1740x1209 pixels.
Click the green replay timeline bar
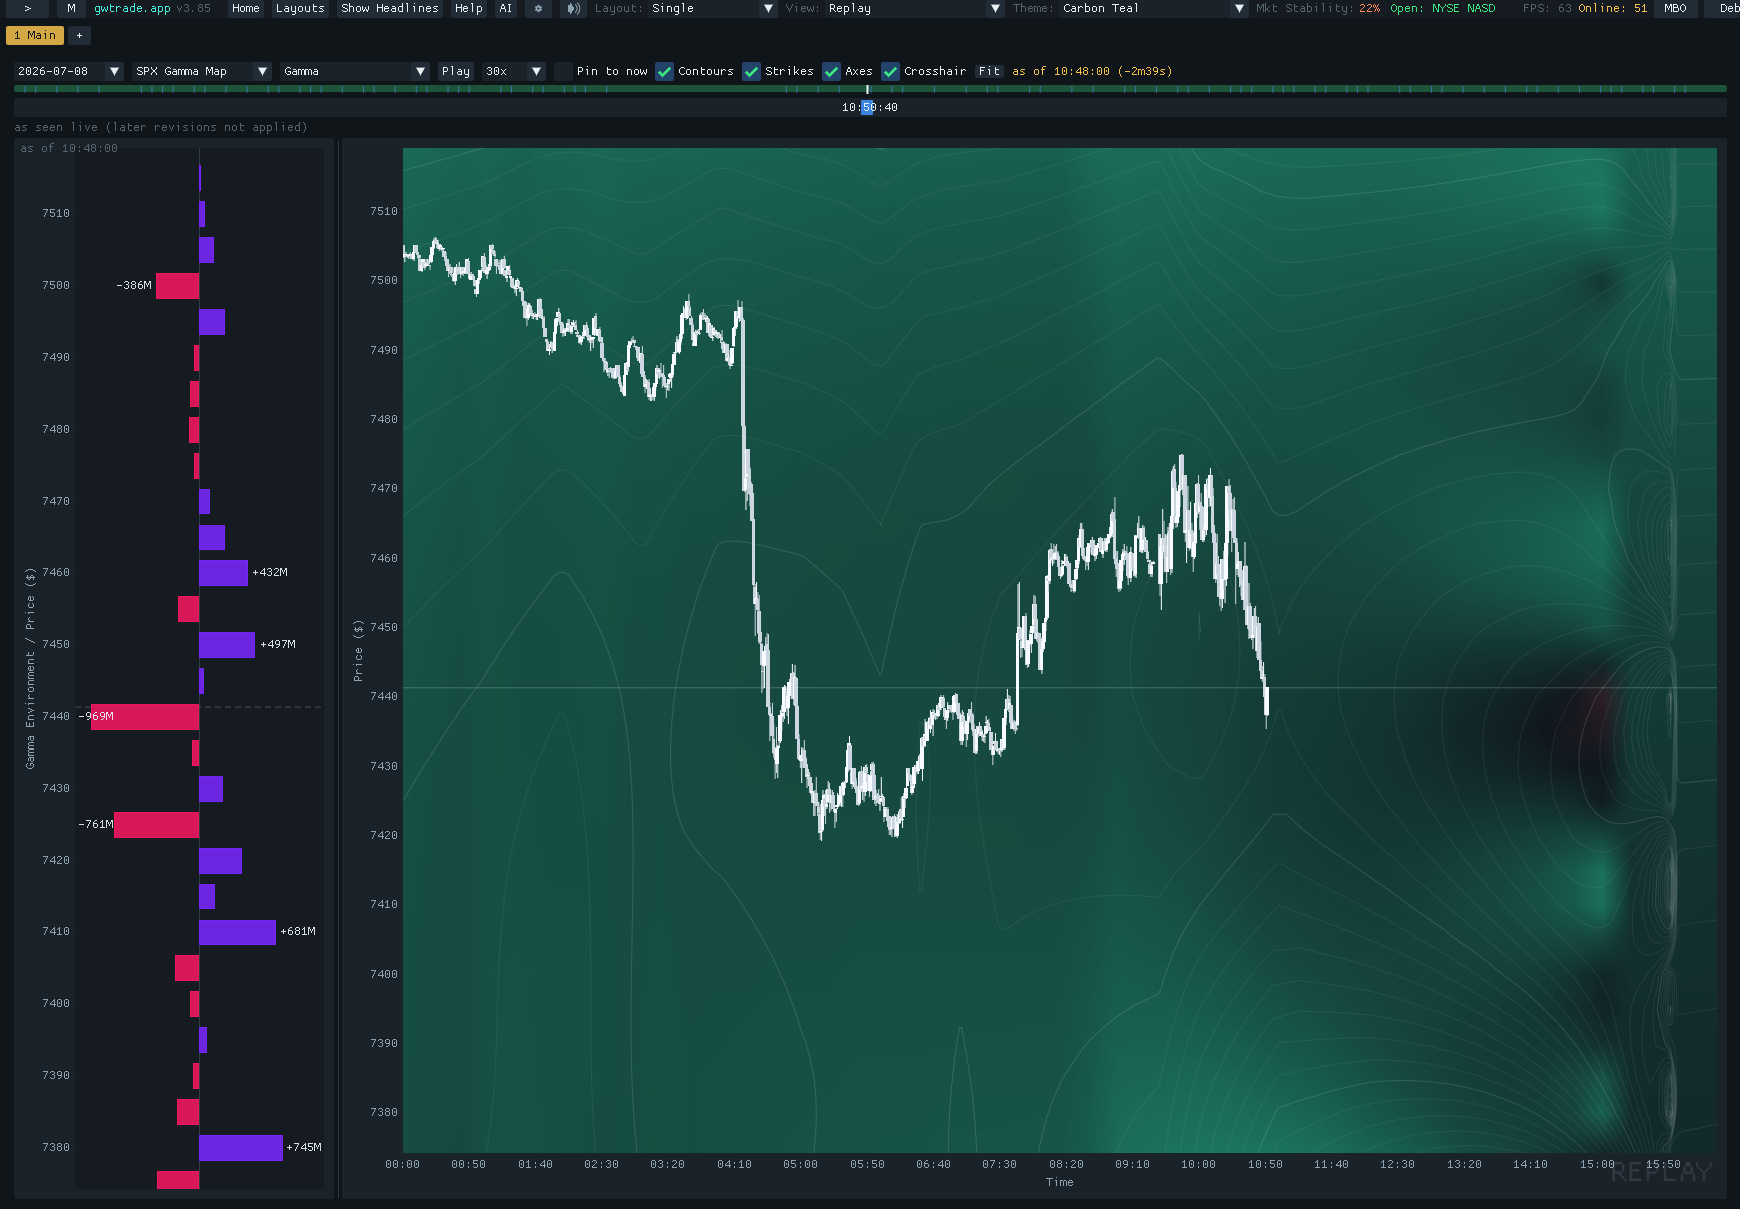click(870, 89)
